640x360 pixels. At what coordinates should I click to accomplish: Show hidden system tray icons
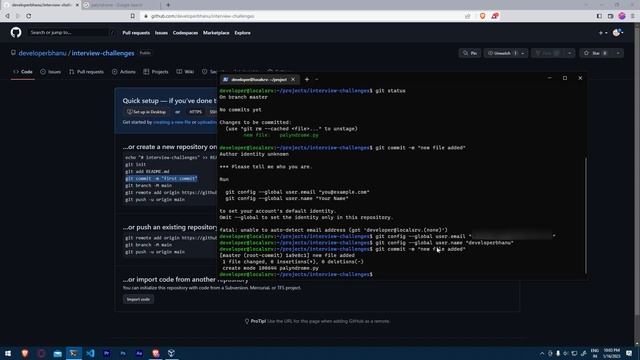pos(542,353)
